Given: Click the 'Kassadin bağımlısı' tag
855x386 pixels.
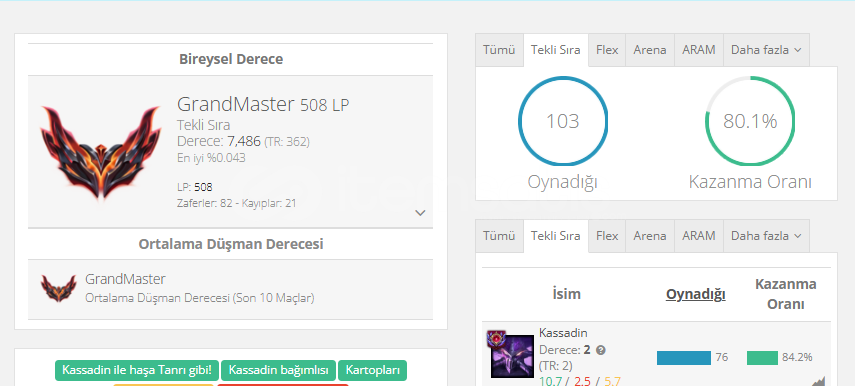Looking at the screenshot, I should click(x=279, y=370).
